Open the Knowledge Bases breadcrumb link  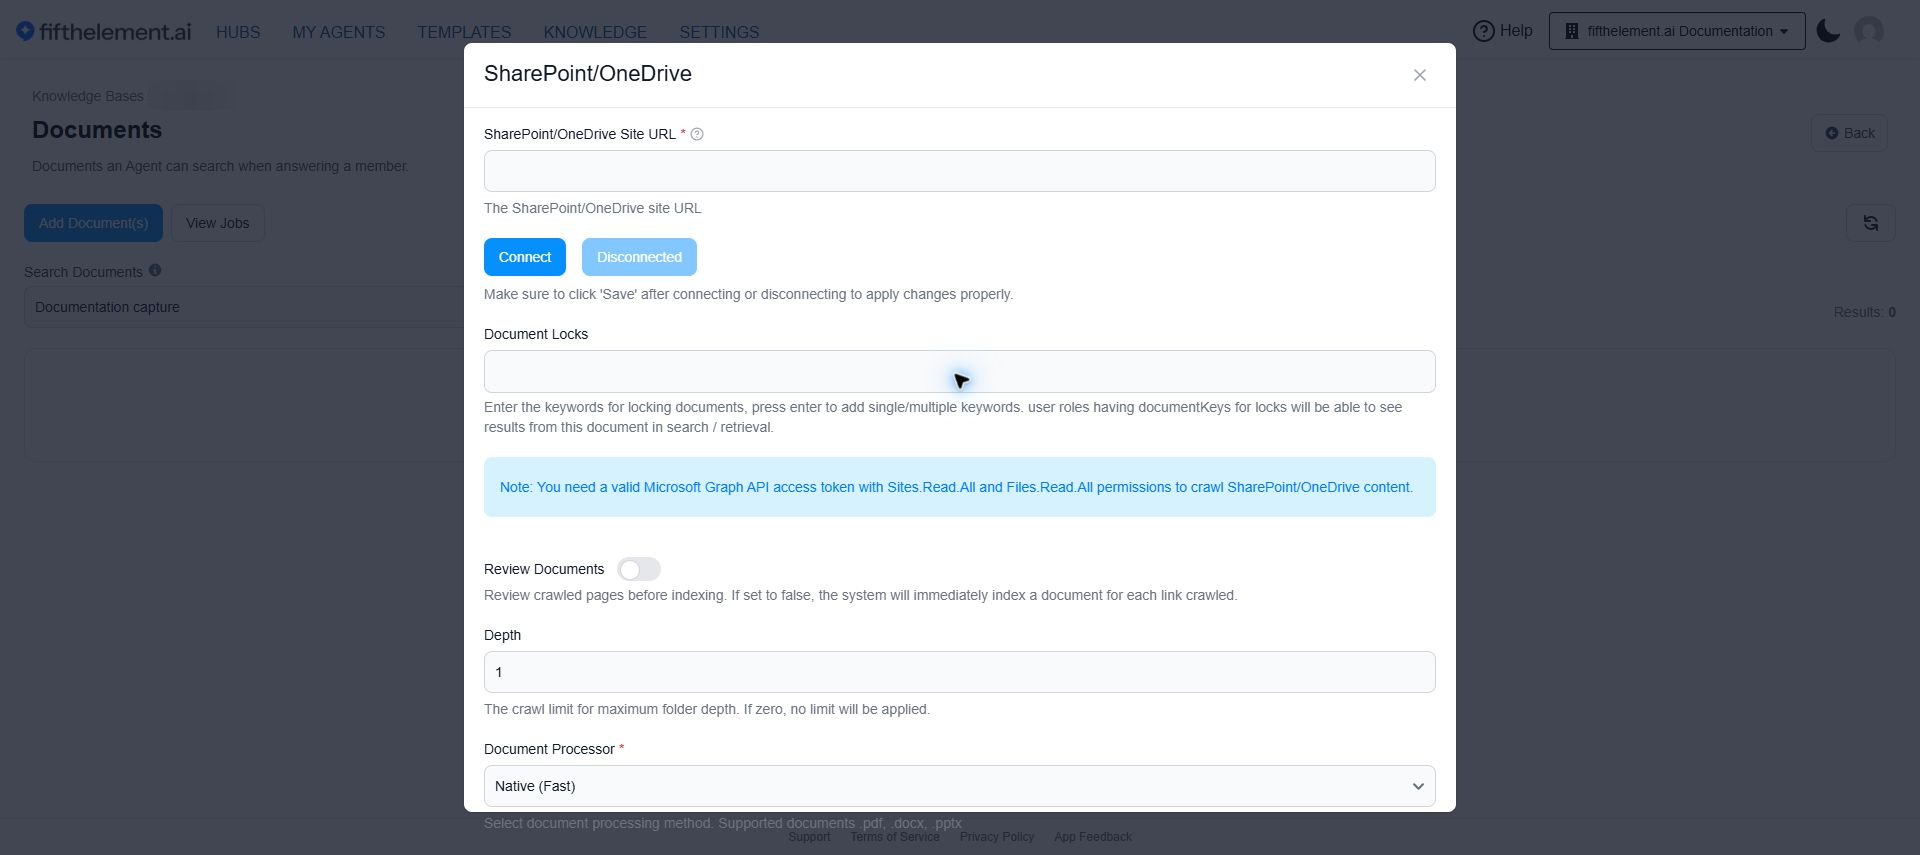88,96
